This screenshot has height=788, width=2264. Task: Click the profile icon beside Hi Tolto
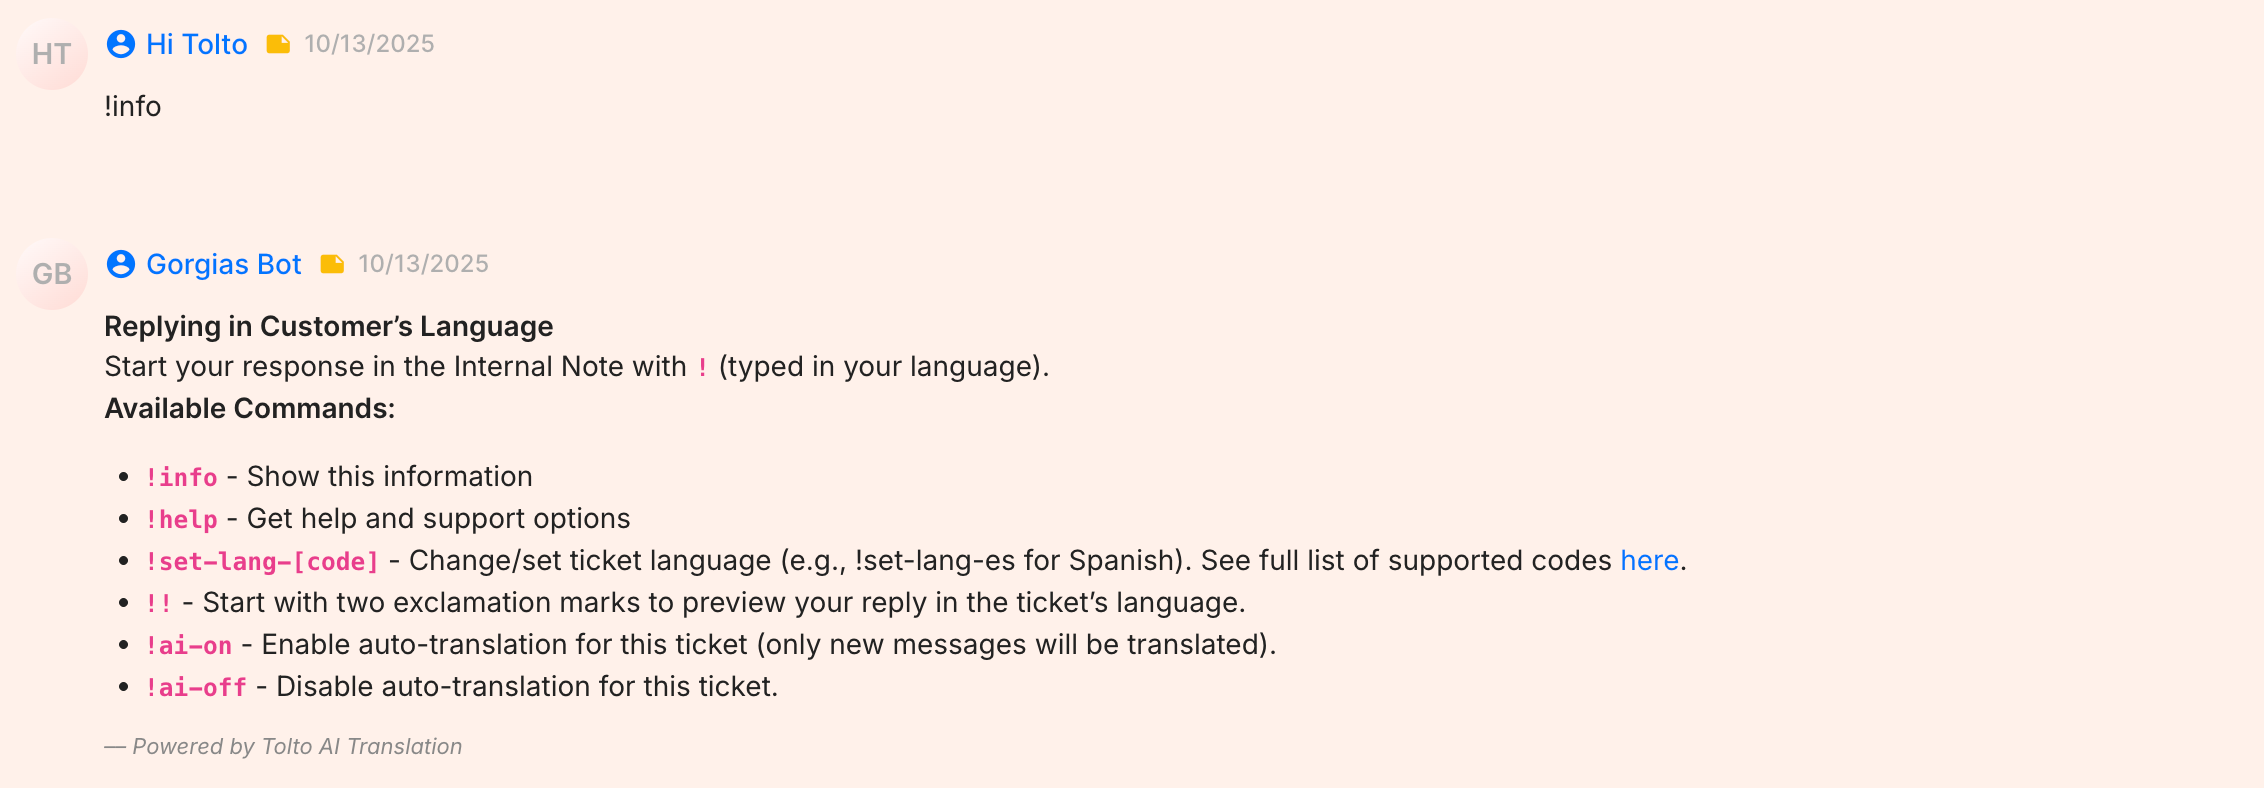[x=121, y=44]
